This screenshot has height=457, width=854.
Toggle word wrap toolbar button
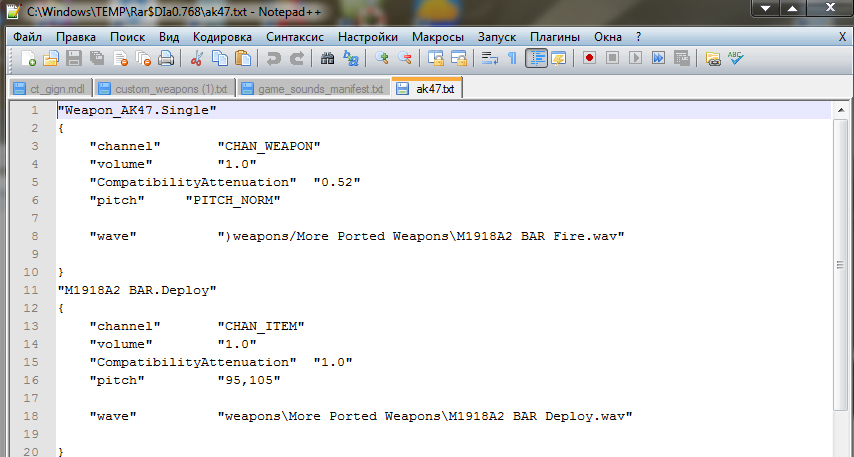click(490, 58)
